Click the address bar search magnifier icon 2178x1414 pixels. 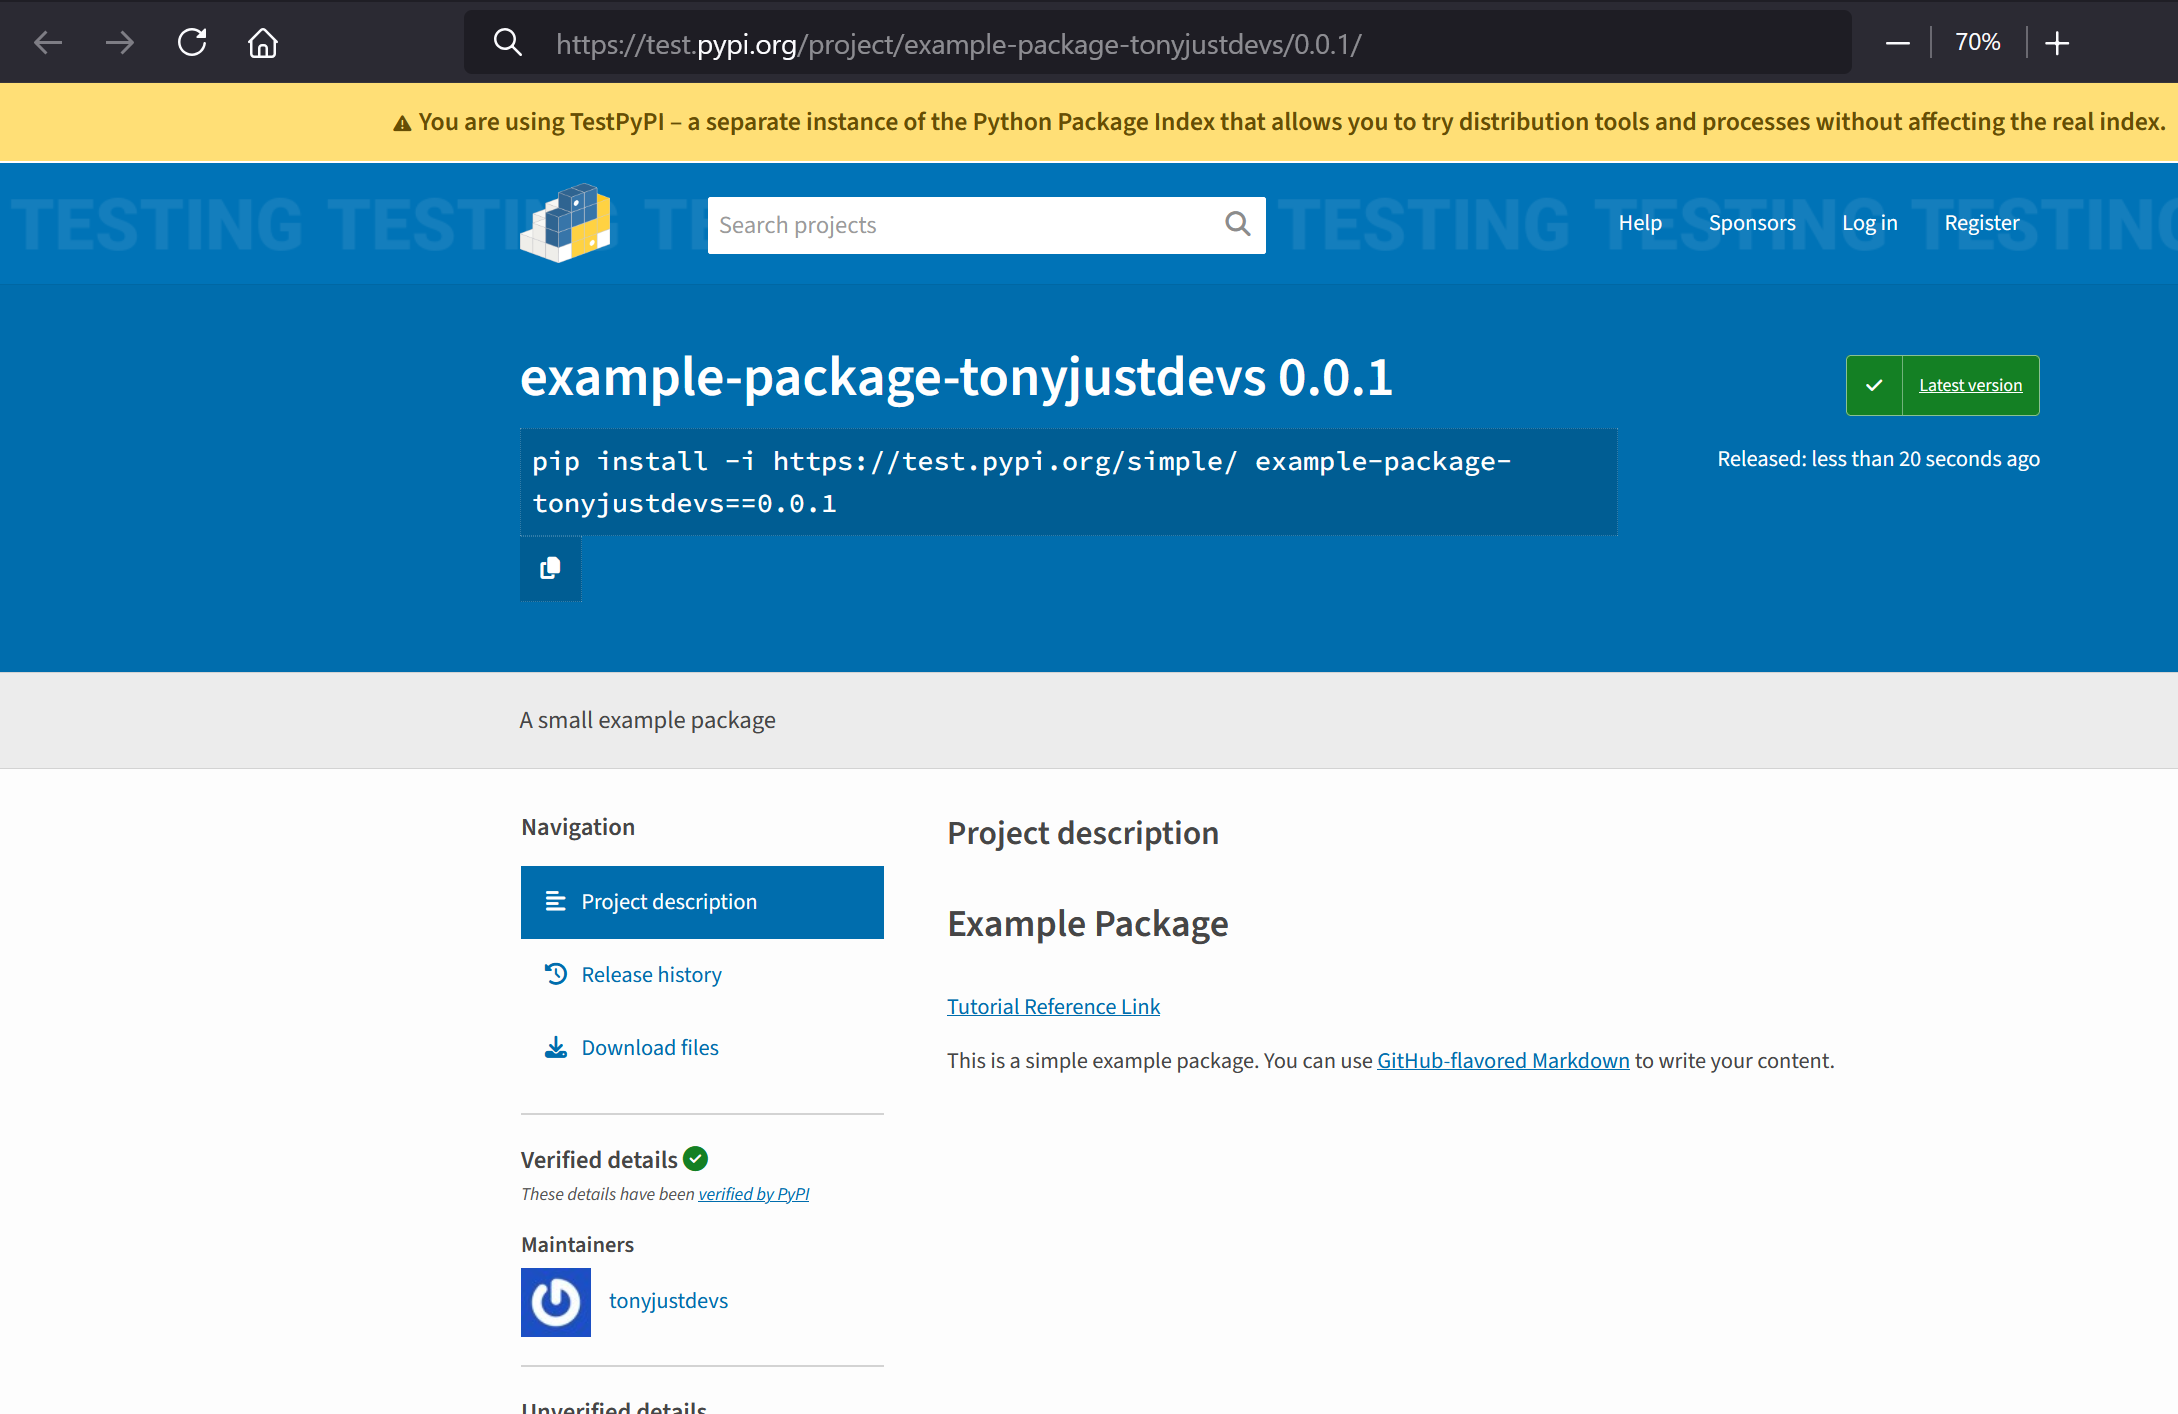point(508,42)
